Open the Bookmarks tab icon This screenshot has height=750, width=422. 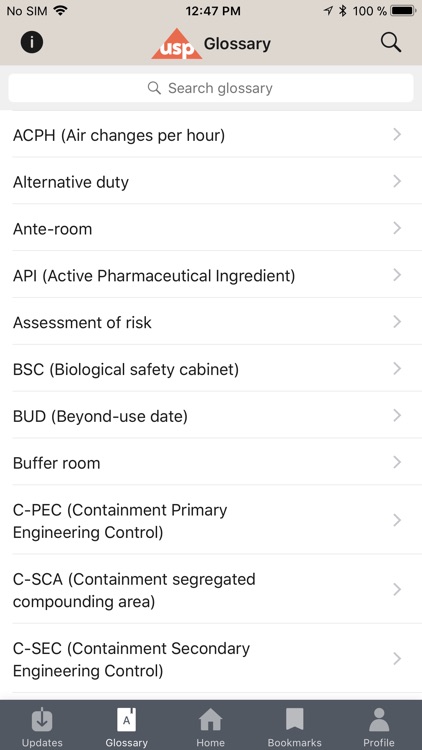[x=295, y=719]
